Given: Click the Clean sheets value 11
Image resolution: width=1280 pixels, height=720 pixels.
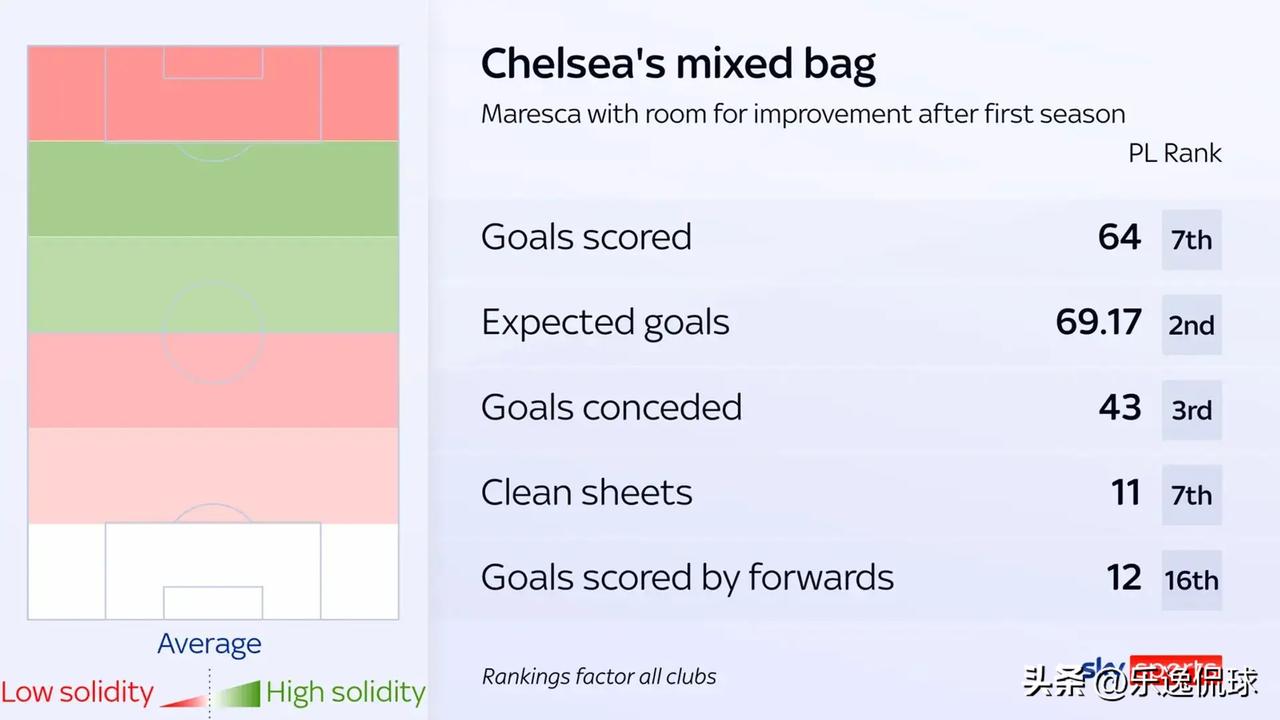Looking at the screenshot, I should 1125,492.
